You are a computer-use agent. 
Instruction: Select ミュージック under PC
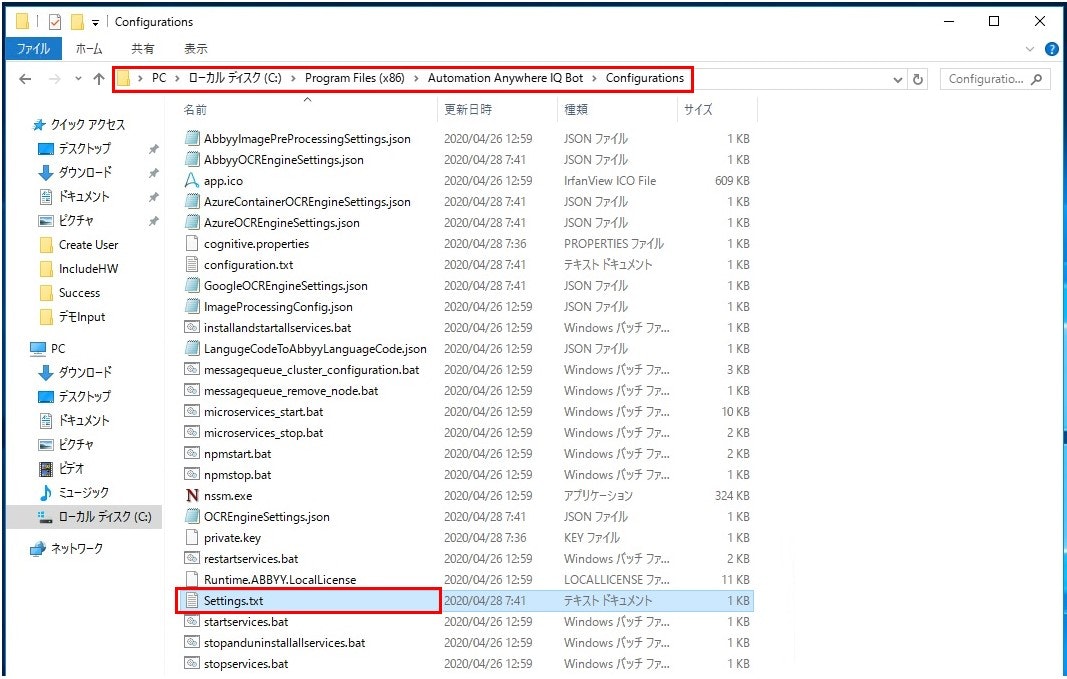click(x=84, y=493)
